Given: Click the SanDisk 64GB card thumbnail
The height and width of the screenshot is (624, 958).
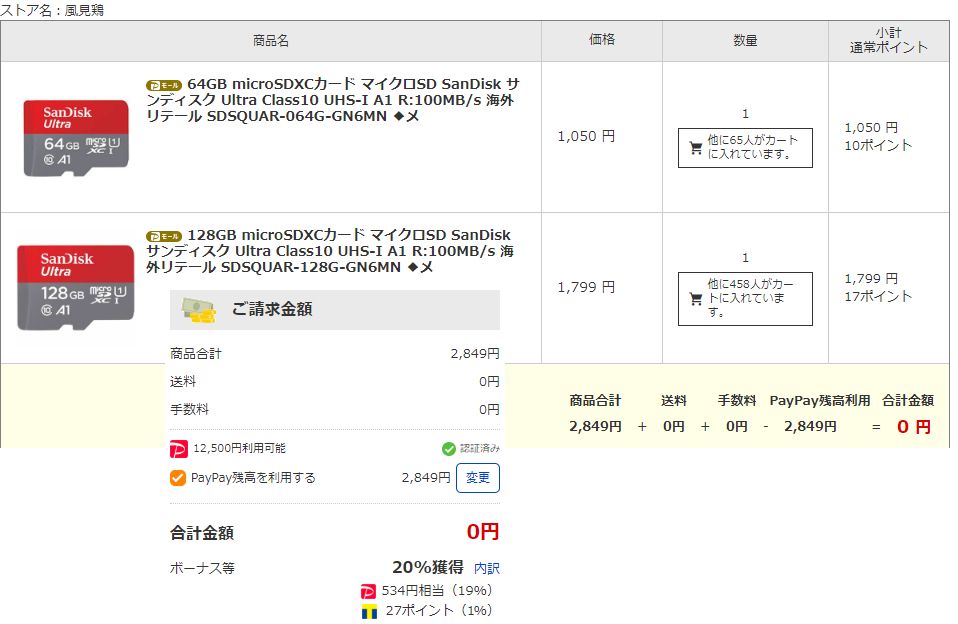Looking at the screenshot, I should (x=76, y=138).
